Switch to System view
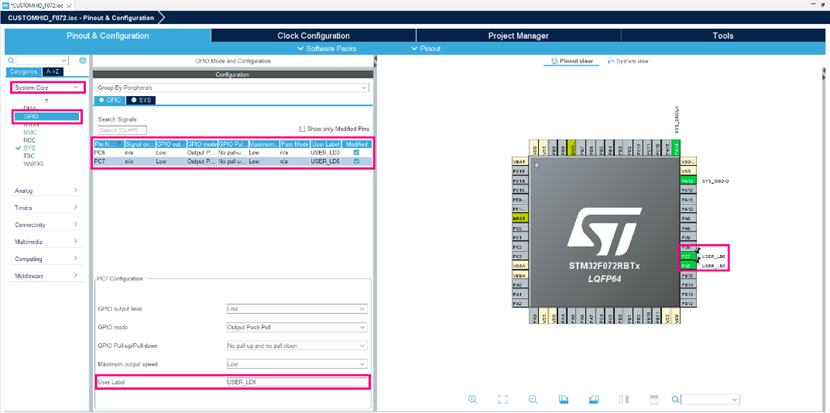 [628, 61]
